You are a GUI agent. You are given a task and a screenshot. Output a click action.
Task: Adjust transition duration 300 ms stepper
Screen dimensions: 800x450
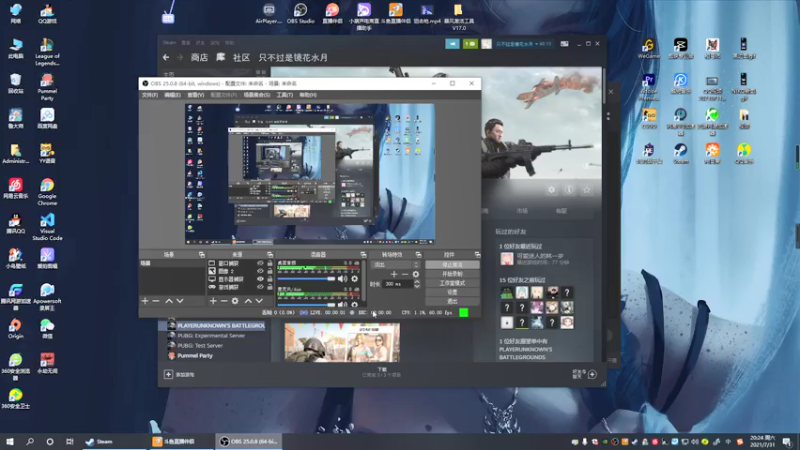[x=417, y=284]
